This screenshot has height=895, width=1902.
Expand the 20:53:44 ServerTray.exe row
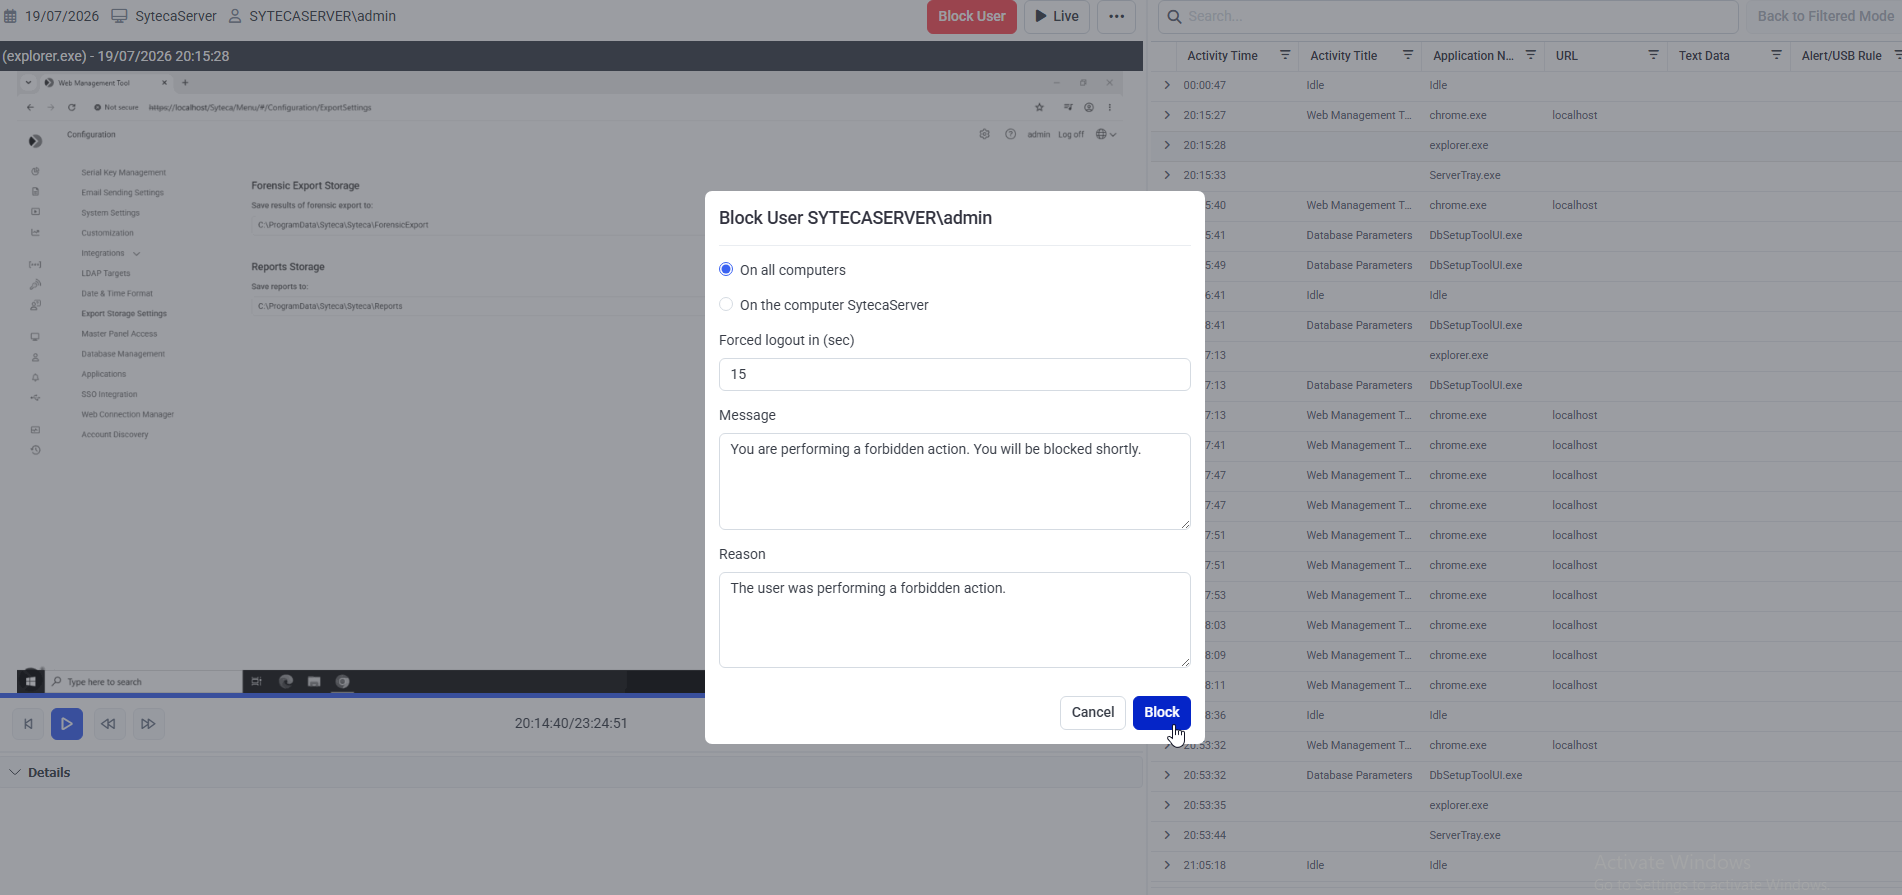(1166, 835)
